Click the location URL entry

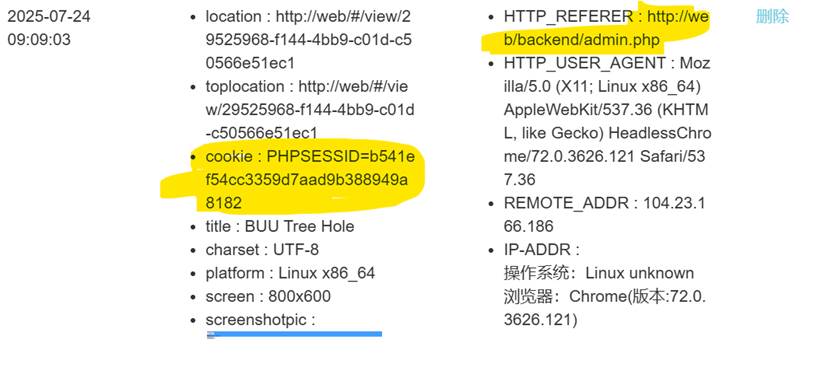308,40
